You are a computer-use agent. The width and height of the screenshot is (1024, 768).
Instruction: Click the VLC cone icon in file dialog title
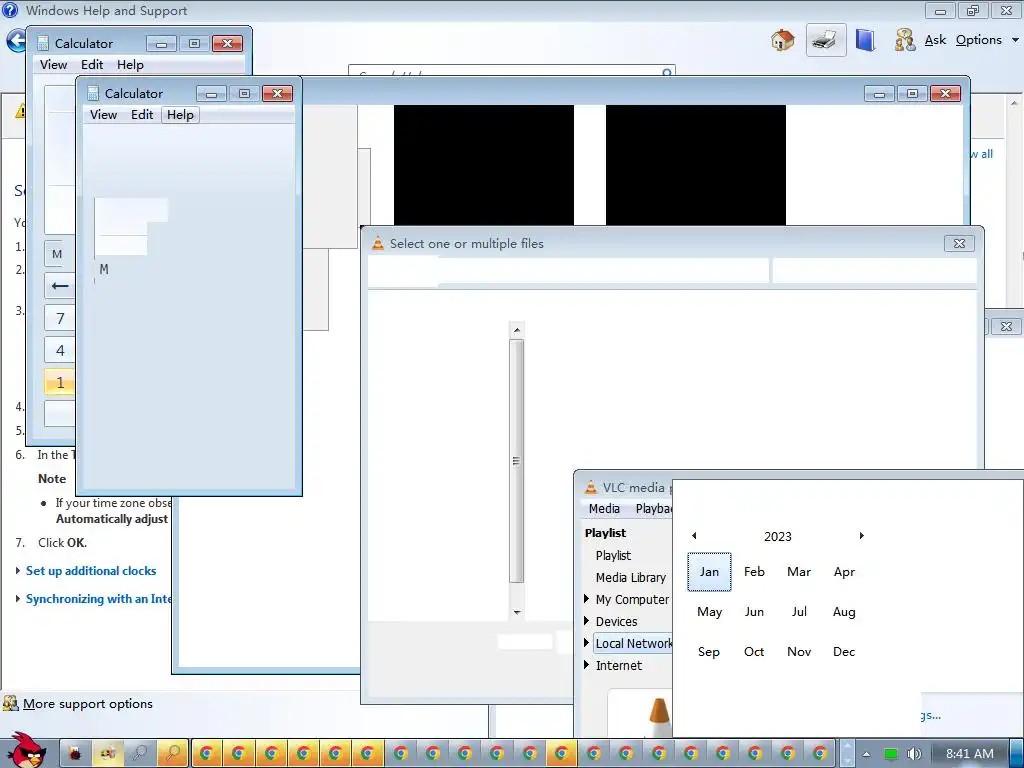tap(377, 244)
